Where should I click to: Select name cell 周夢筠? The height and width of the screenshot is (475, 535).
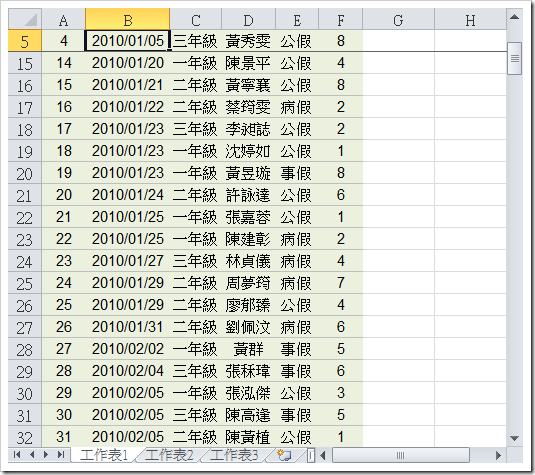248,283
